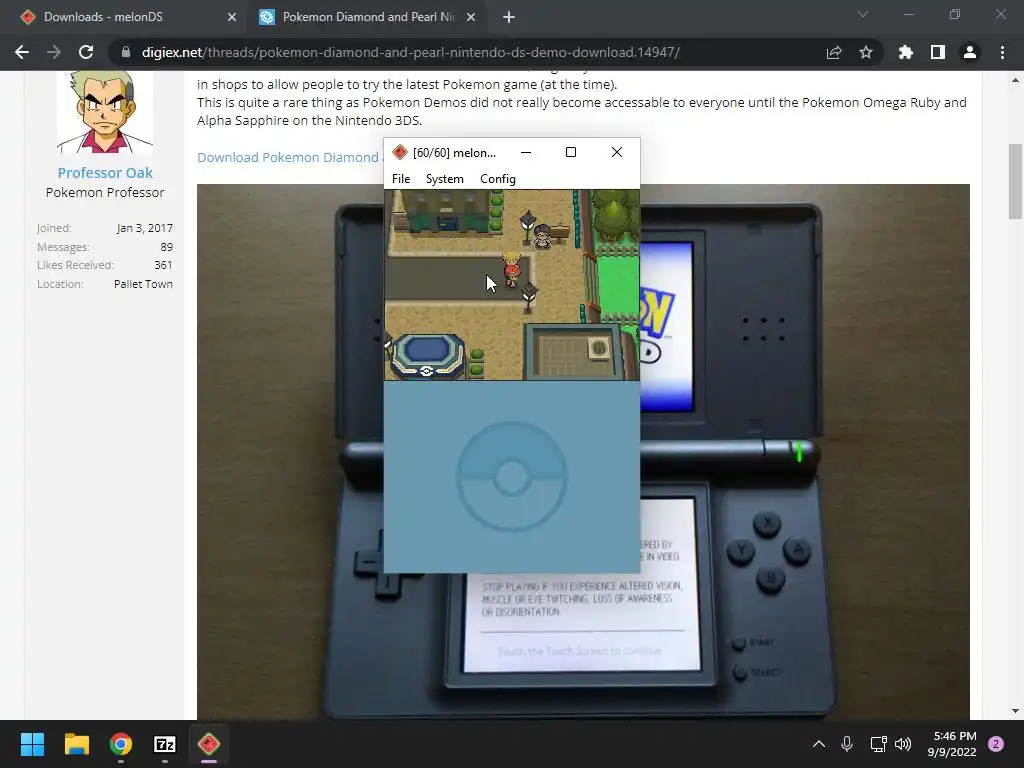Viewport: 1024px width, 768px height.
Task: Bookmark this page with the star
Action: click(x=866, y=52)
